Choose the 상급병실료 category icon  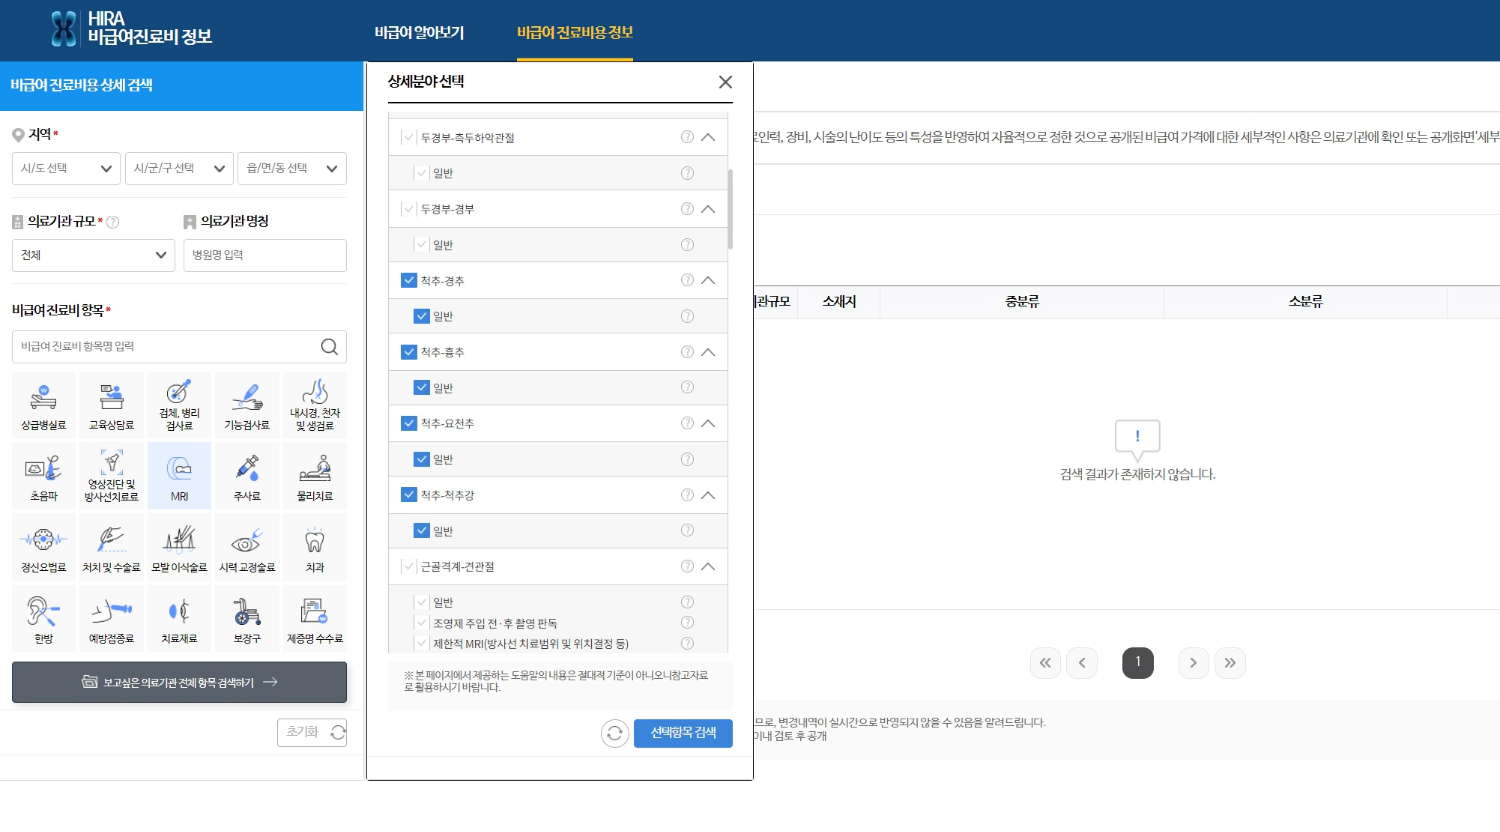(x=43, y=404)
